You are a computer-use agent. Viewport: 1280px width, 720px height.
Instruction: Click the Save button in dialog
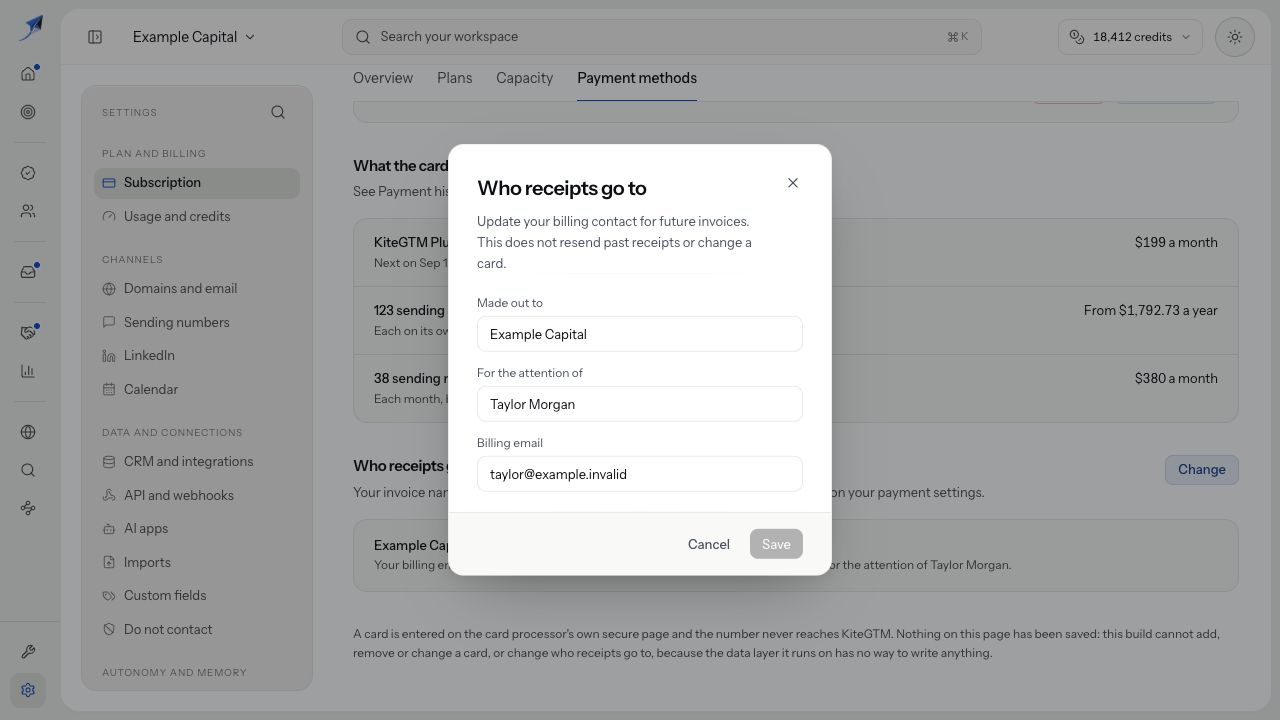pos(776,544)
